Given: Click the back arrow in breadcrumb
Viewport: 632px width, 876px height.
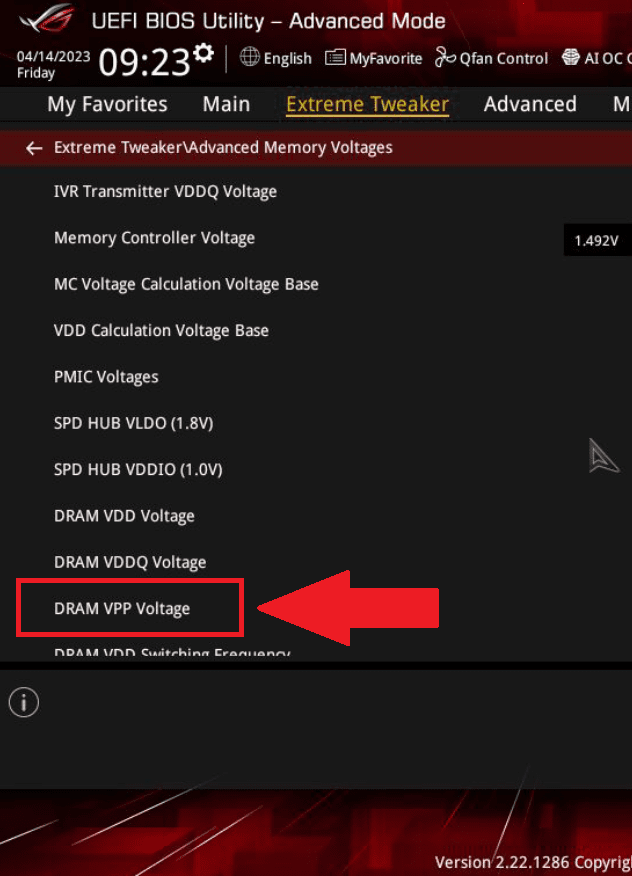Looking at the screenshot, I should 35,148.
